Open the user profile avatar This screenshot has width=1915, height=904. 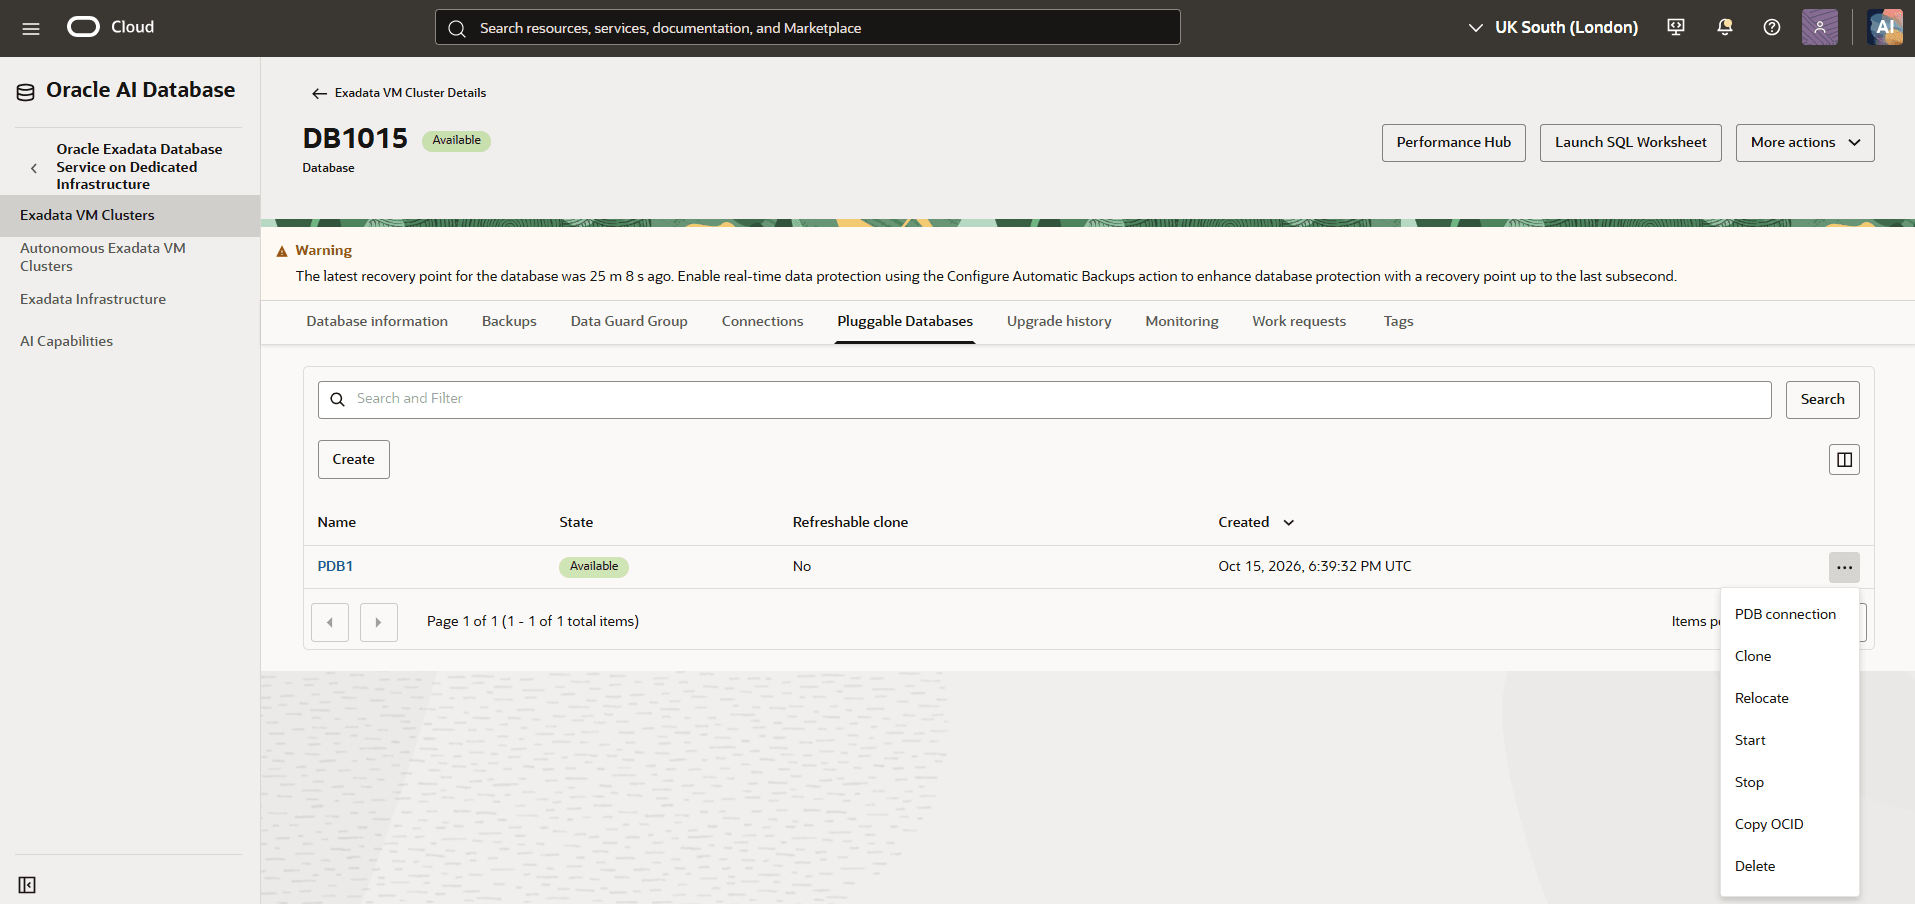(x=1820, y=27)
